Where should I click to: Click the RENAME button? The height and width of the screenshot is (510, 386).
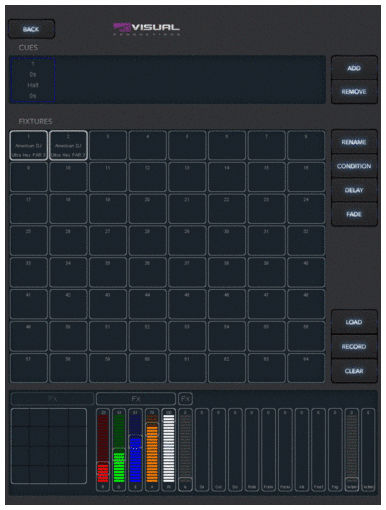pos(354,142)
